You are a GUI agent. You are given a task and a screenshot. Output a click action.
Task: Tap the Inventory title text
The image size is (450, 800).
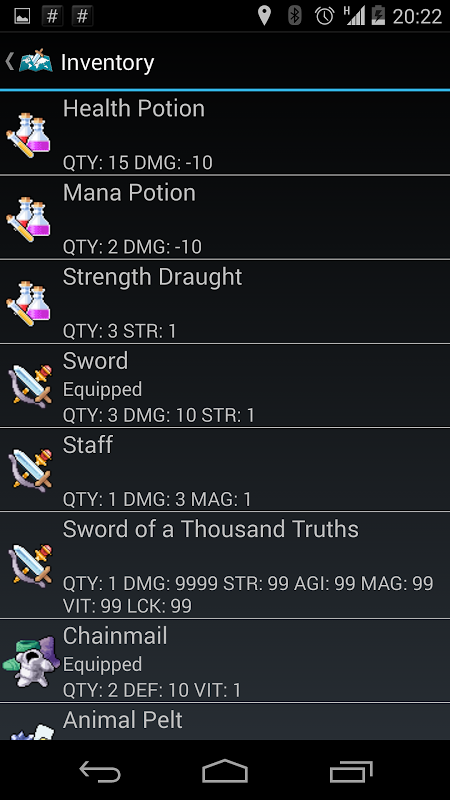coord(107,63)
